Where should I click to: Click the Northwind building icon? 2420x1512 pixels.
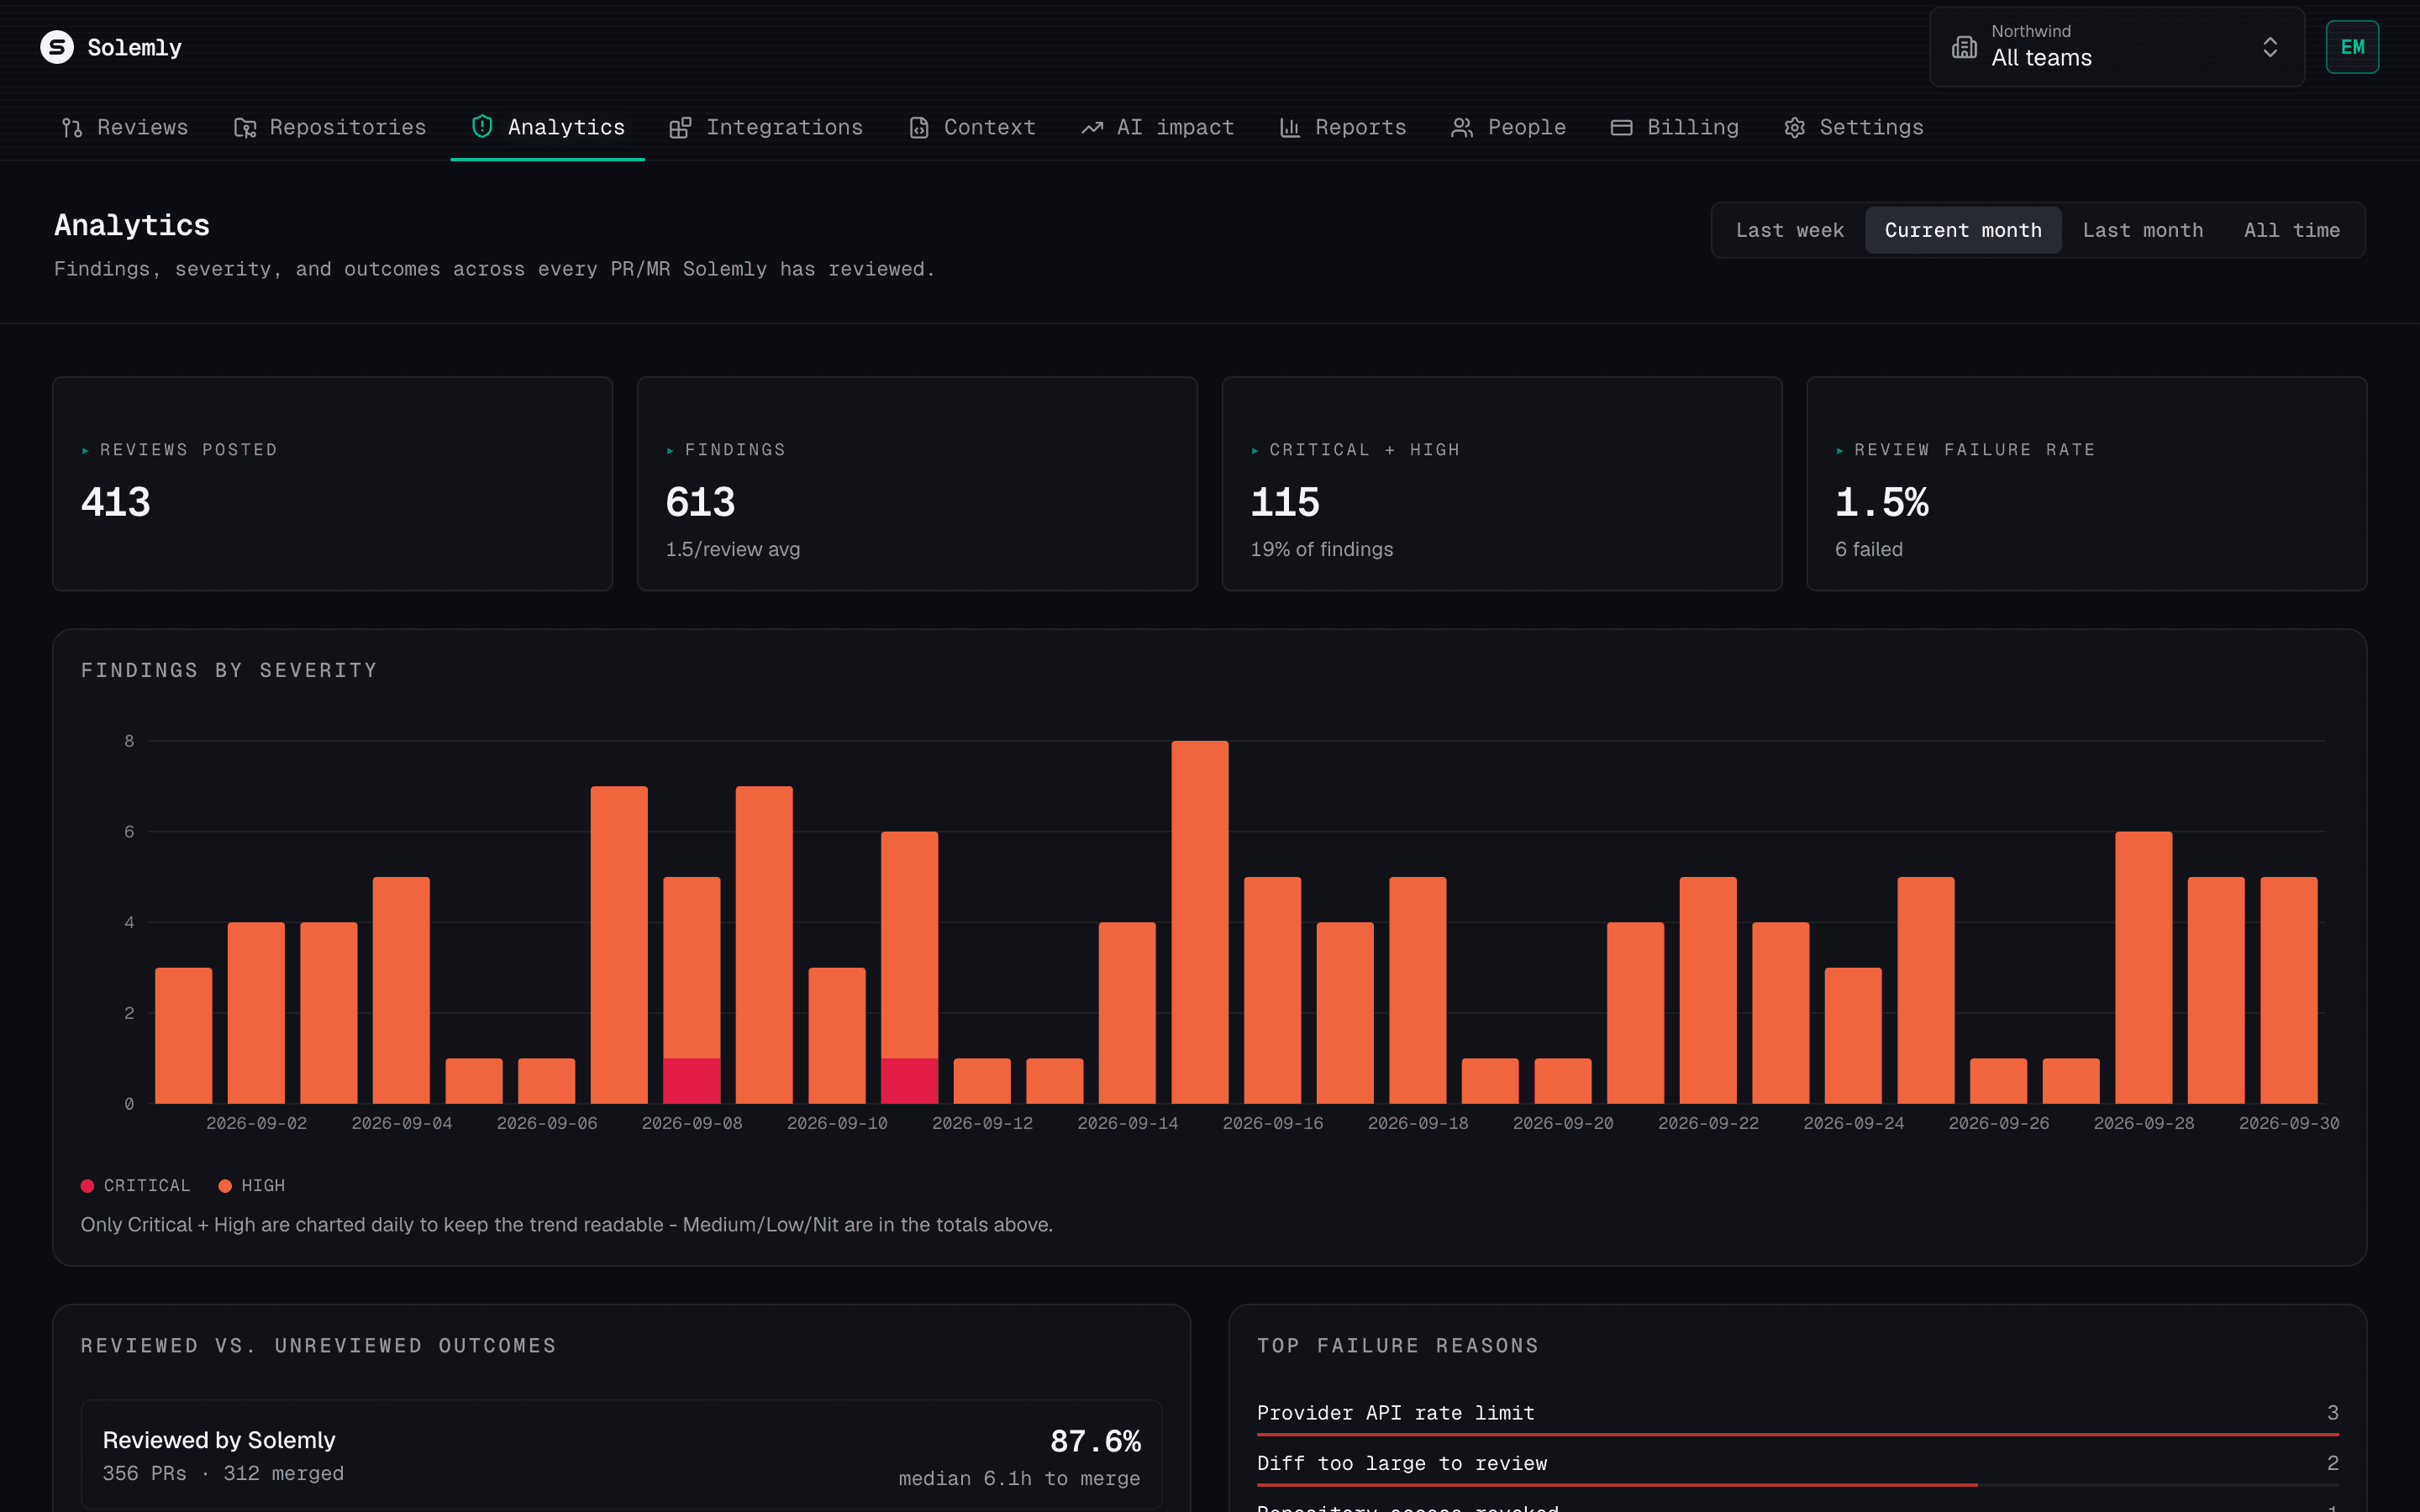1964,47
